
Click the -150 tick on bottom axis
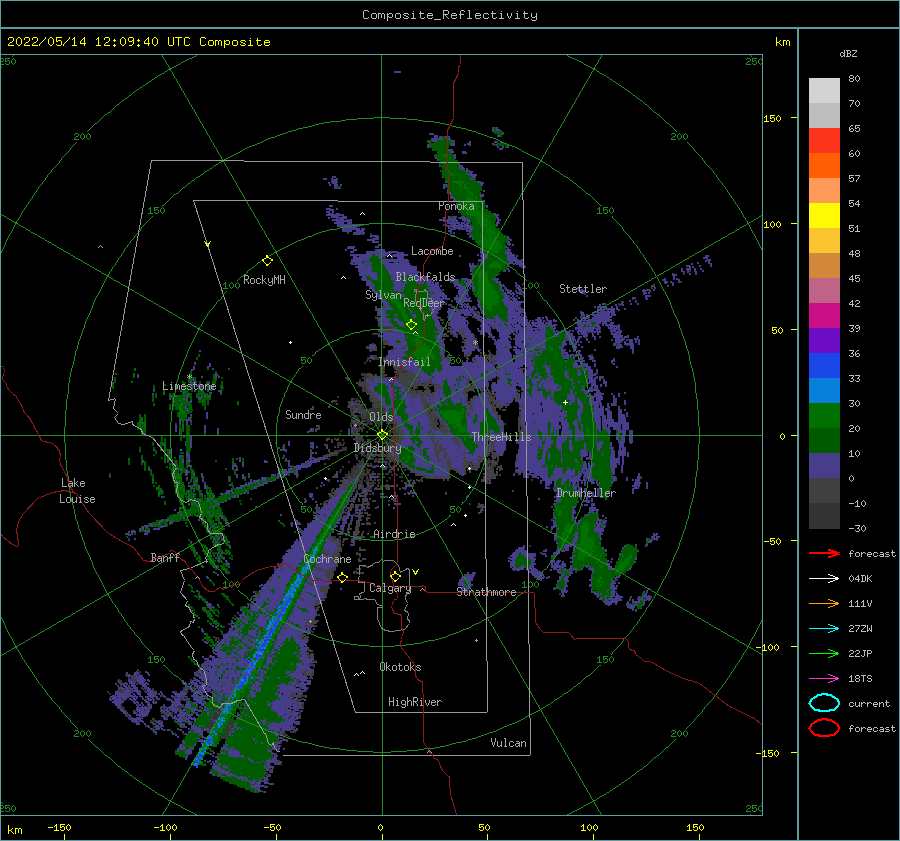coord(59,827)
